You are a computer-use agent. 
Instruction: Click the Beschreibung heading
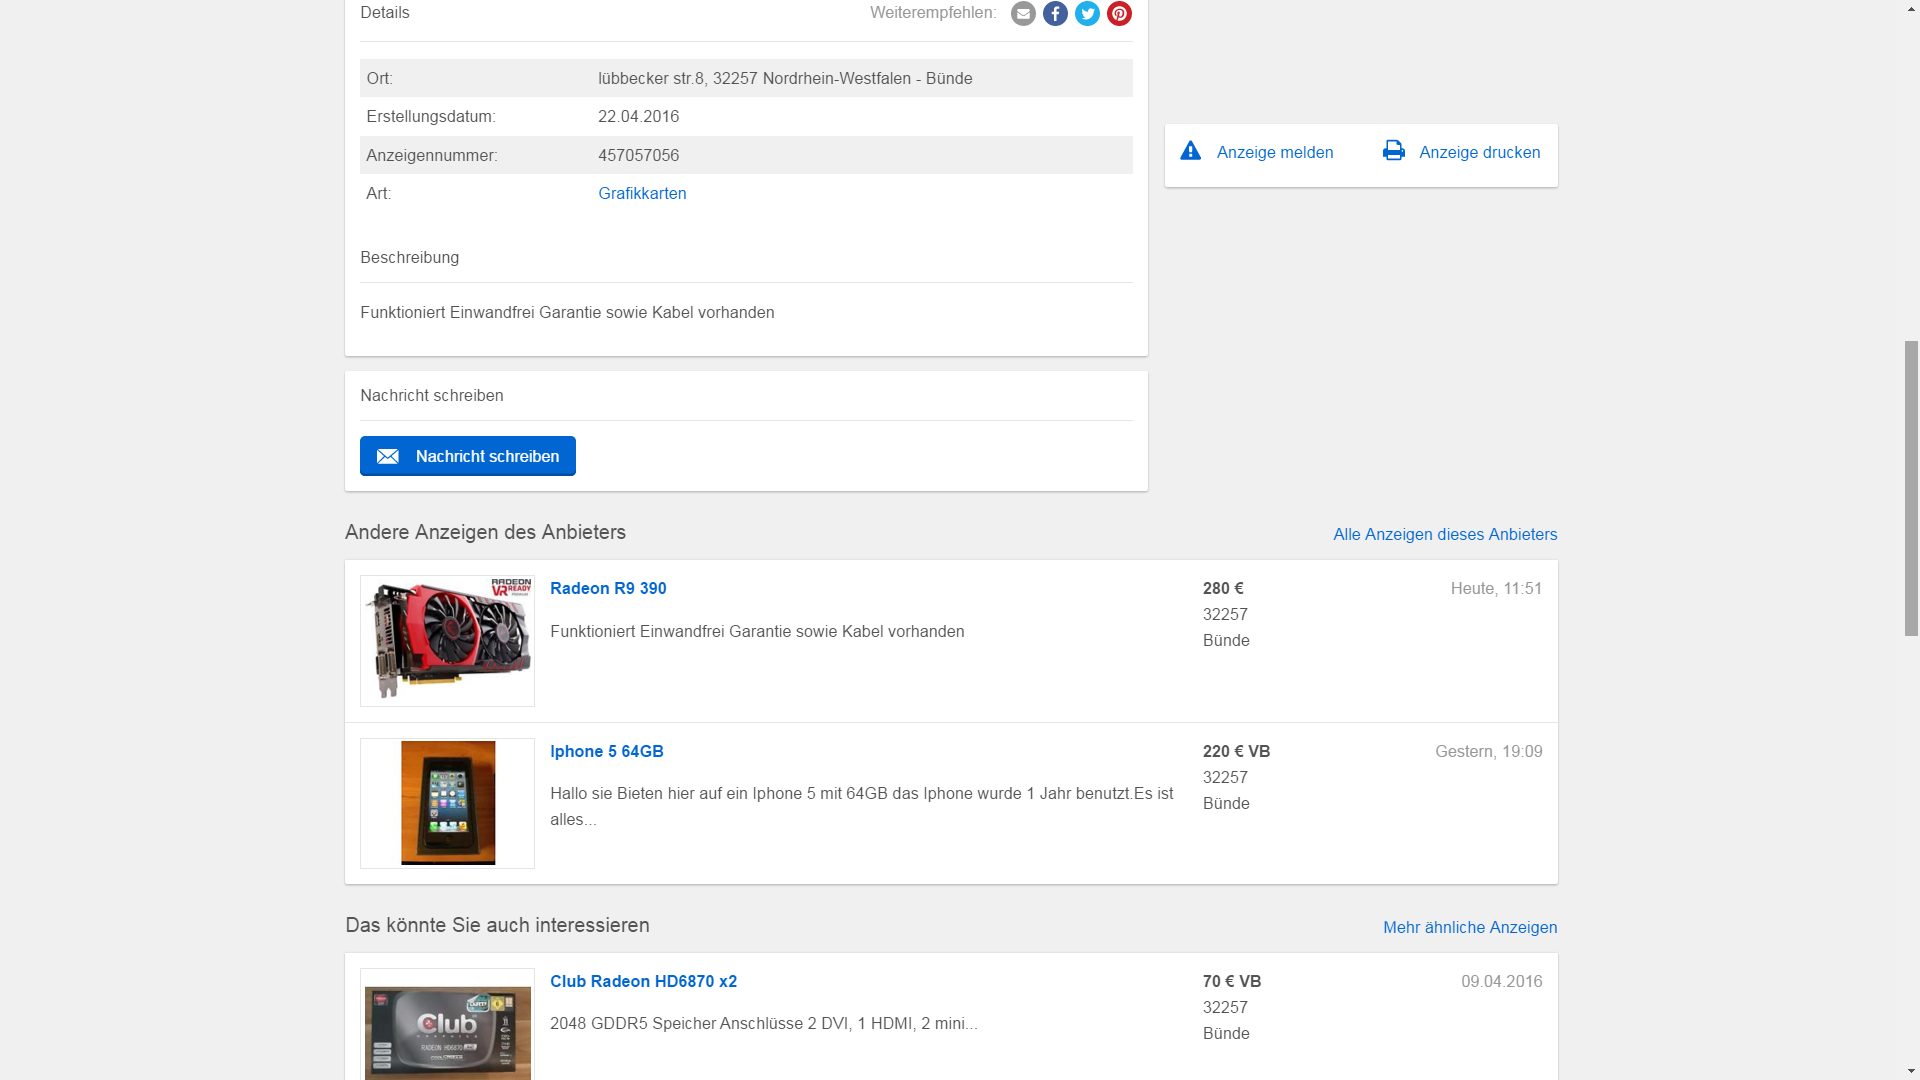(409, 257)
